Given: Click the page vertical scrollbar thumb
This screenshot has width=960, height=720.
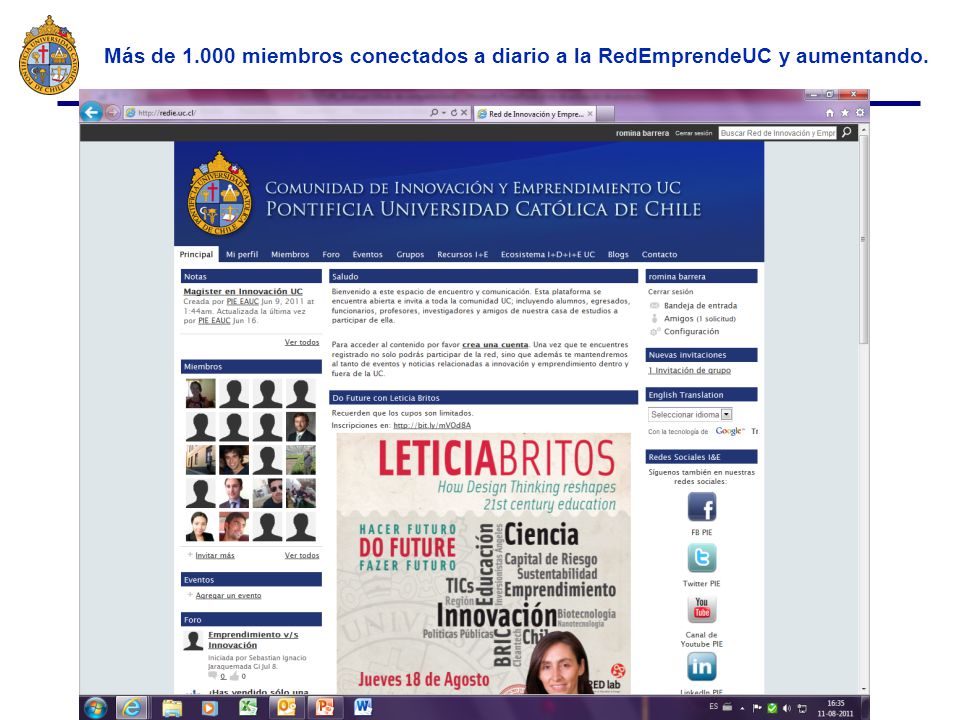Looking at the screenshot, I should (x=864, y=239).
